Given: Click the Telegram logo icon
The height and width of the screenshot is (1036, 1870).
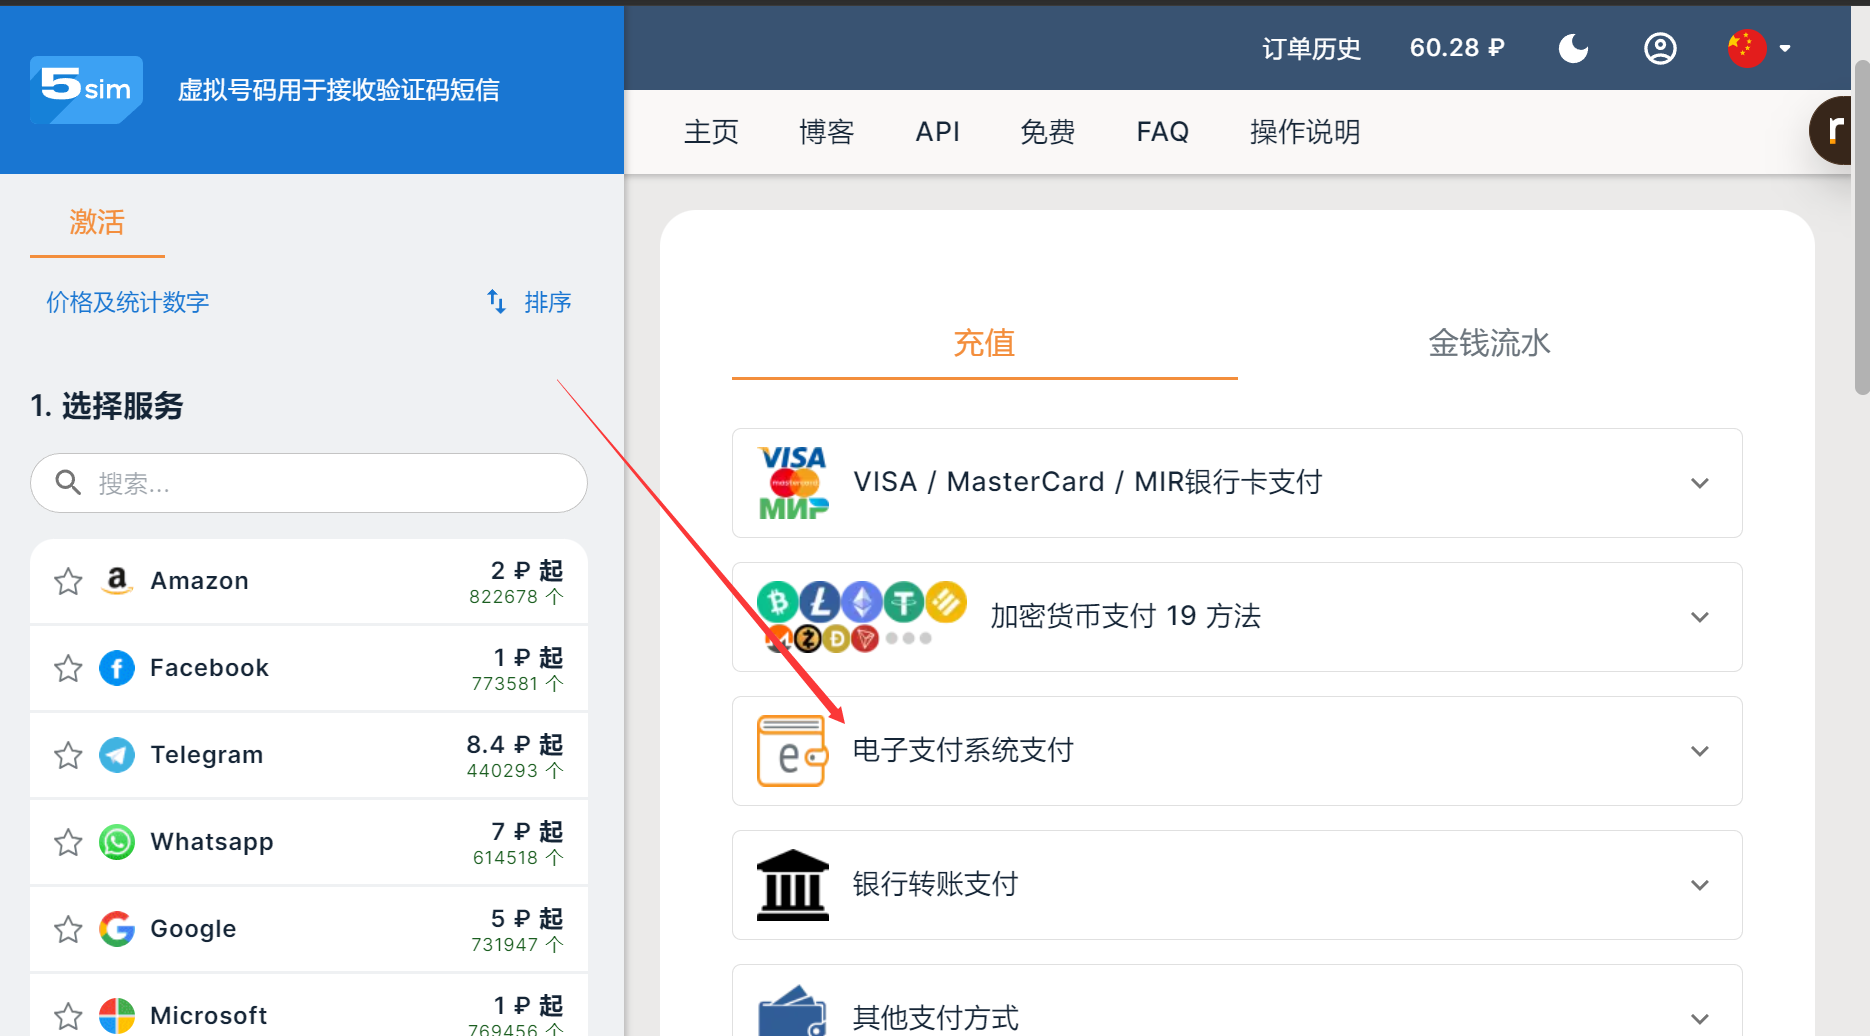Looking at the screenshot, I should [x=117, y=755].
